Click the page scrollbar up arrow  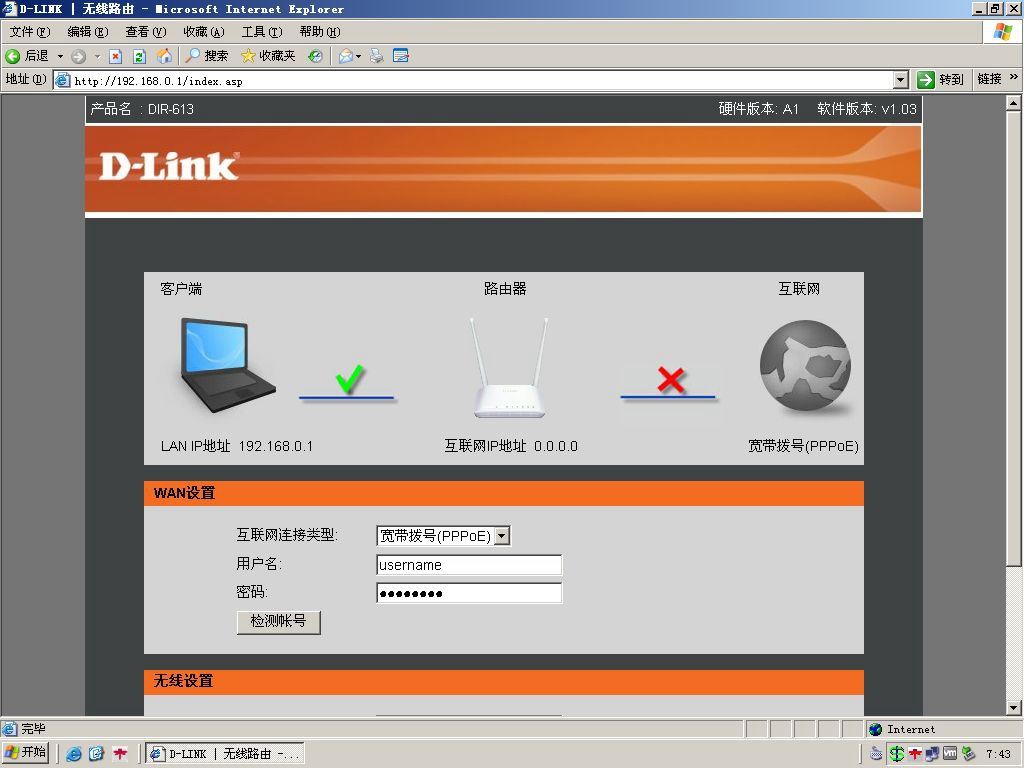point(1013,103)
